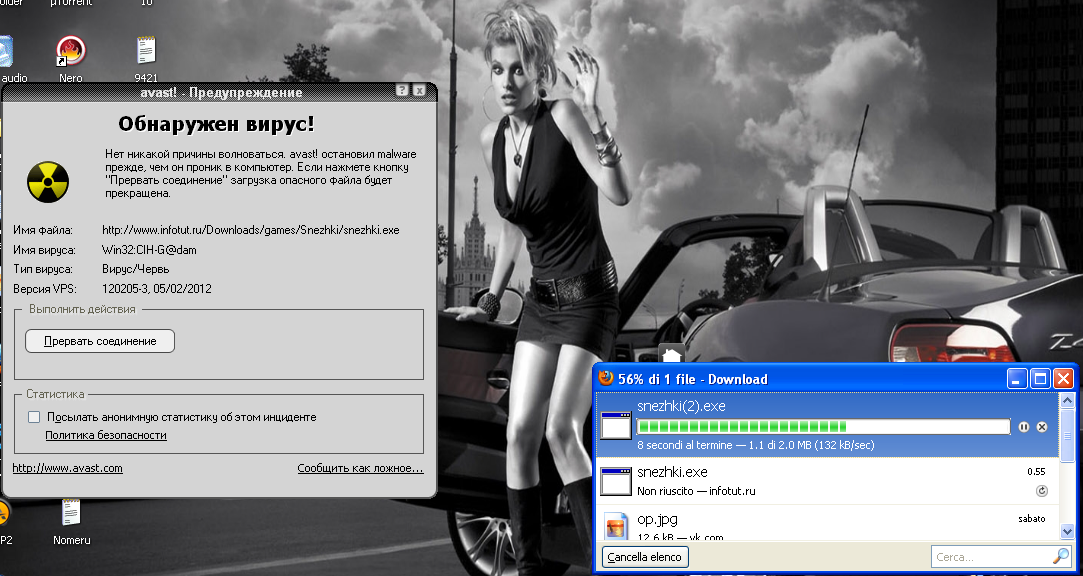
Task: Open the Nero desktop shortcut
Action: 70,52
